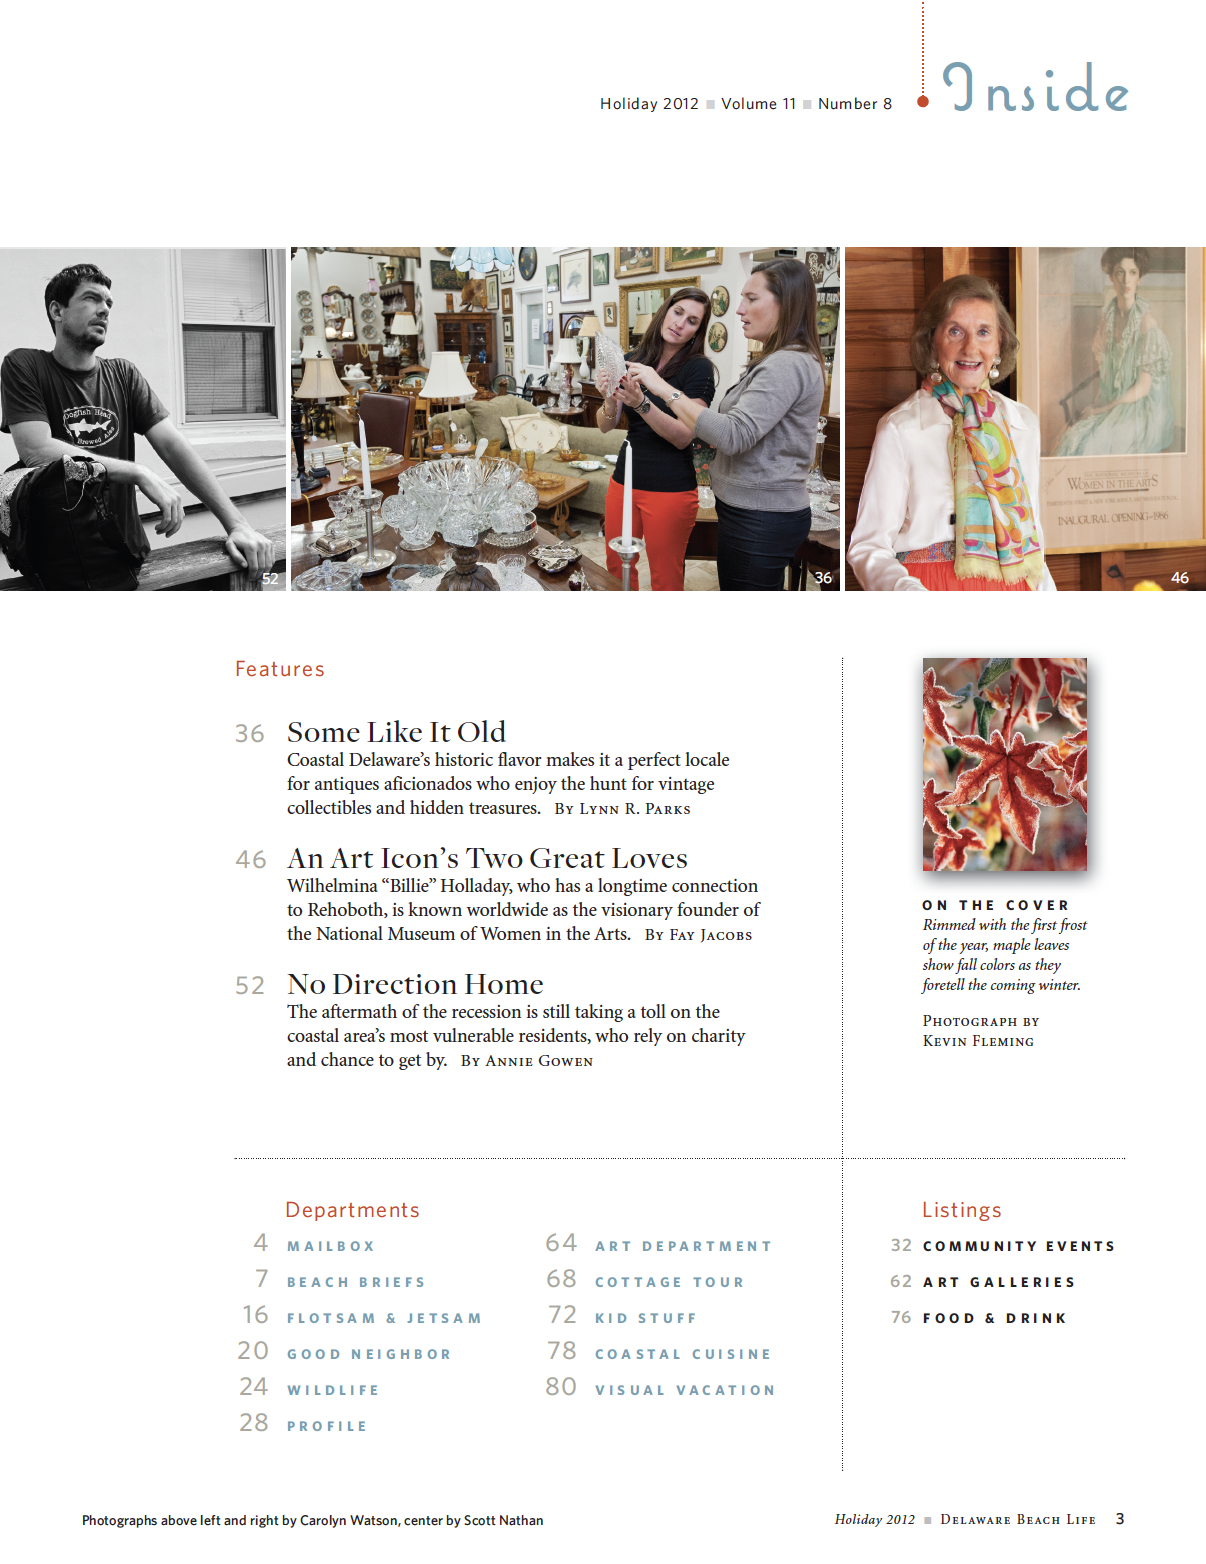Screen dimensions: 1206x1564
Task: Select FLOTSAM & JETSAM department listing
Action: [384, 1318]
